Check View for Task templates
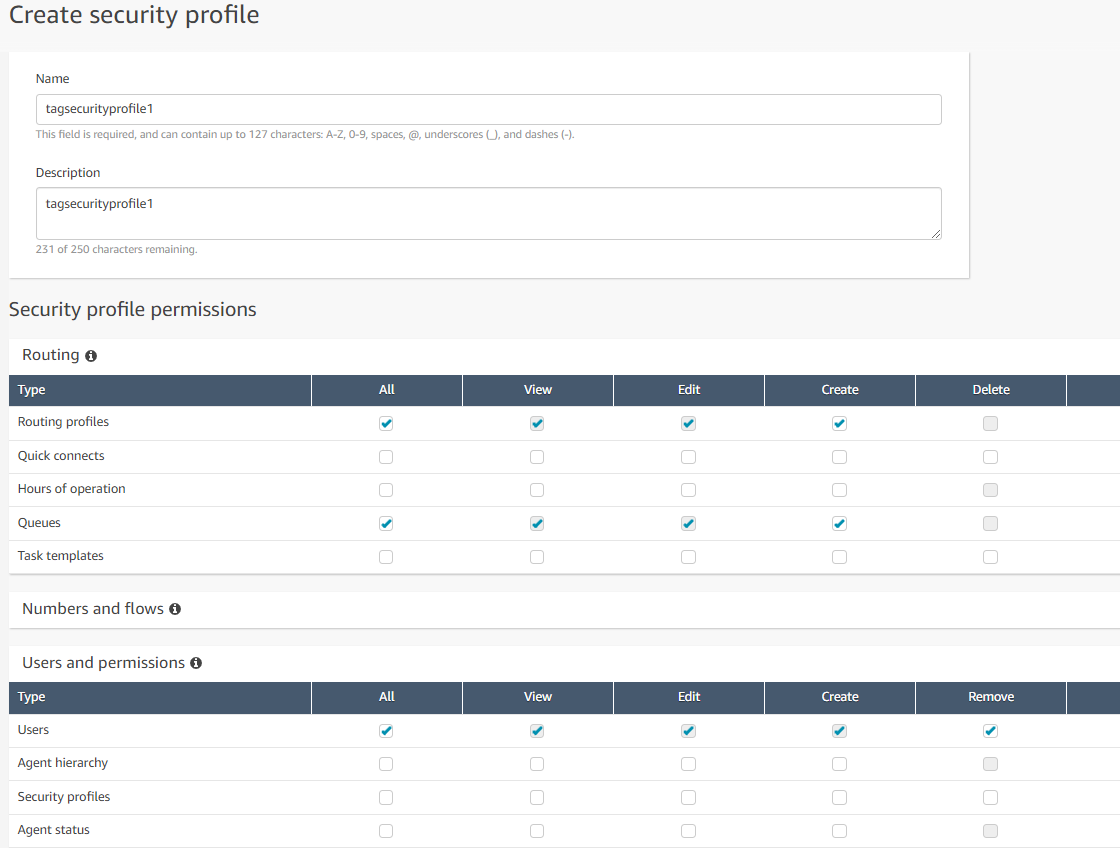The image size is (1120, 848). [x=537, y=557]
